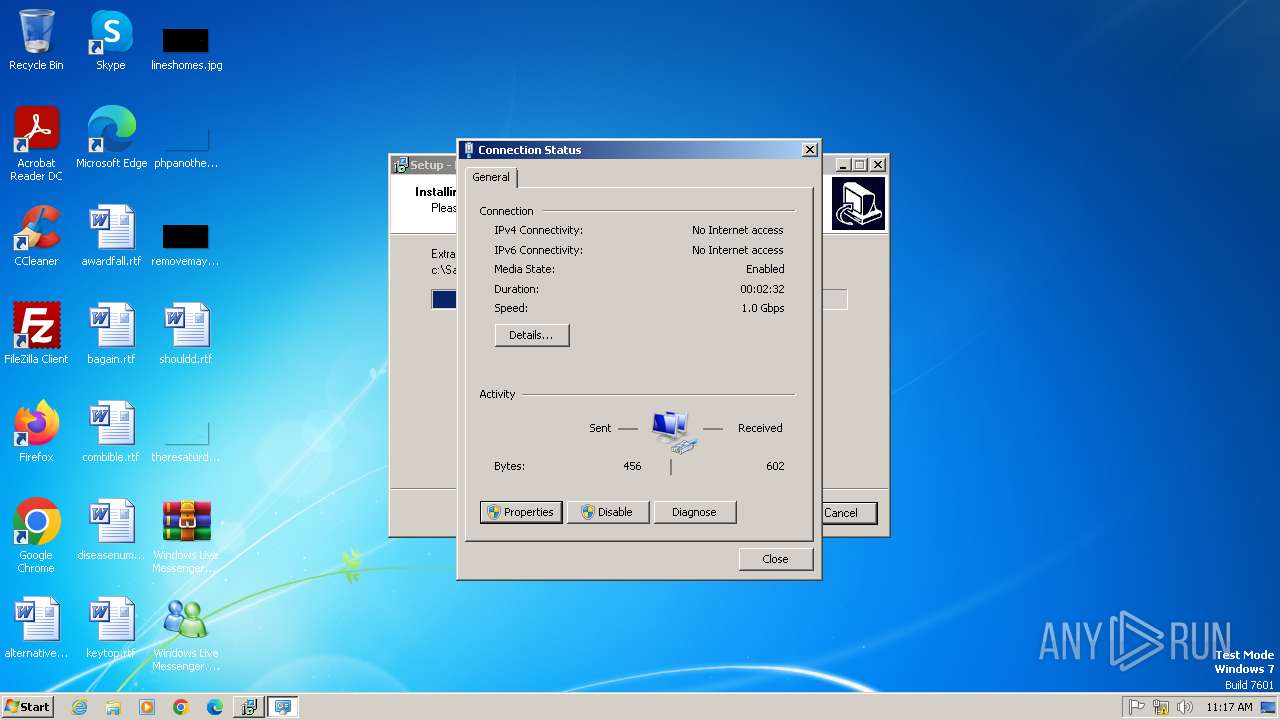
Task: Open Chrome from the taskbar
Action: [x=181, y=707]
